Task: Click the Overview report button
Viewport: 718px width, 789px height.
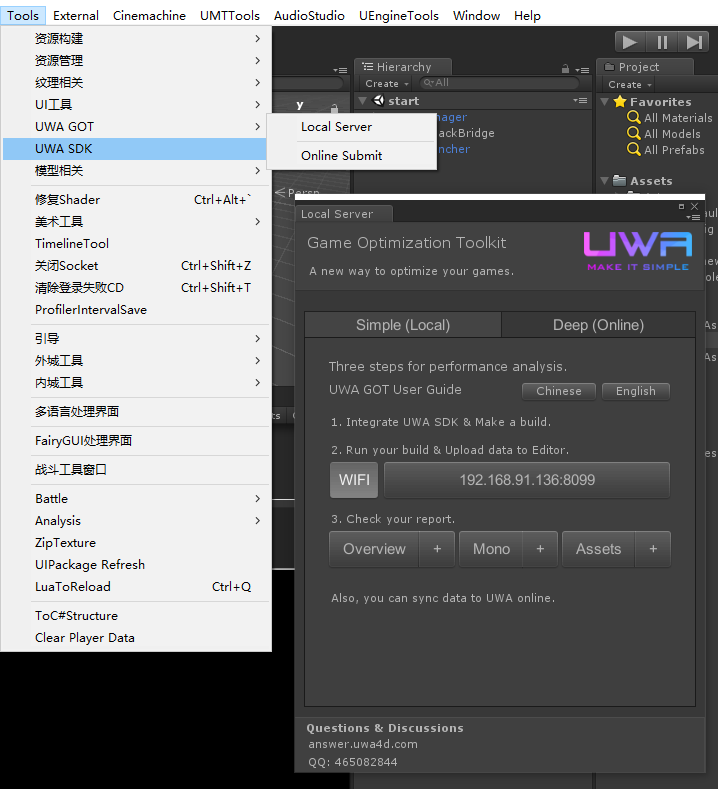Action: (x=374, y=549)
